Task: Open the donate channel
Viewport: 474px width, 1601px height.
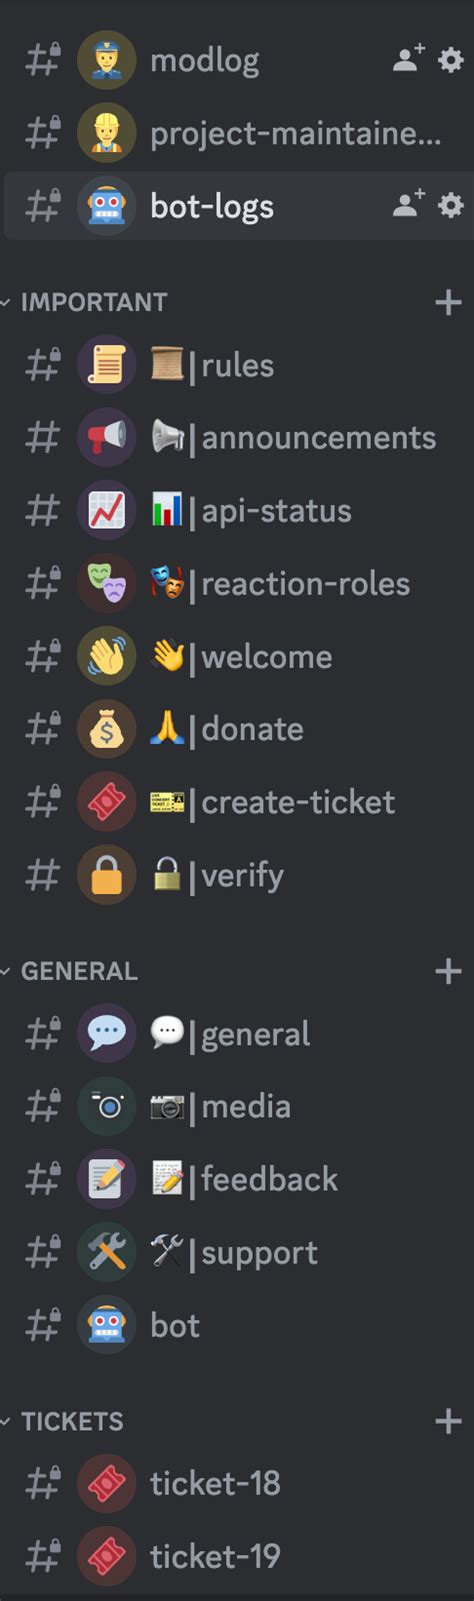Action: pyautogui.click(x=237, y=729)
